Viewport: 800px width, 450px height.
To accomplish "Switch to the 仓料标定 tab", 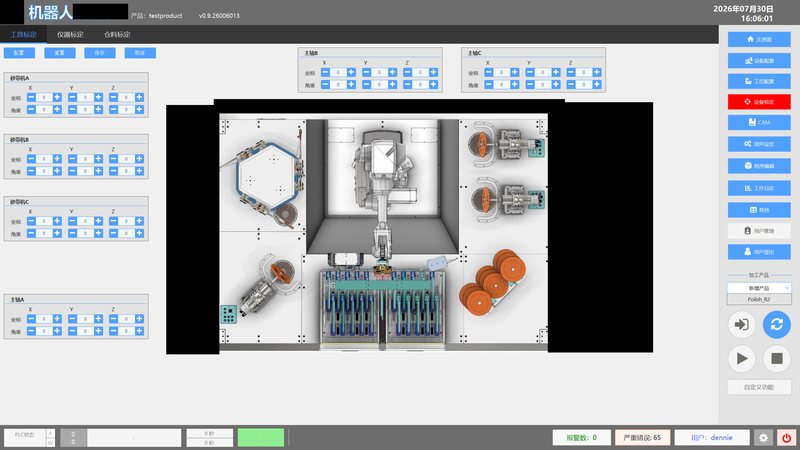I will (x=117, y=35).
